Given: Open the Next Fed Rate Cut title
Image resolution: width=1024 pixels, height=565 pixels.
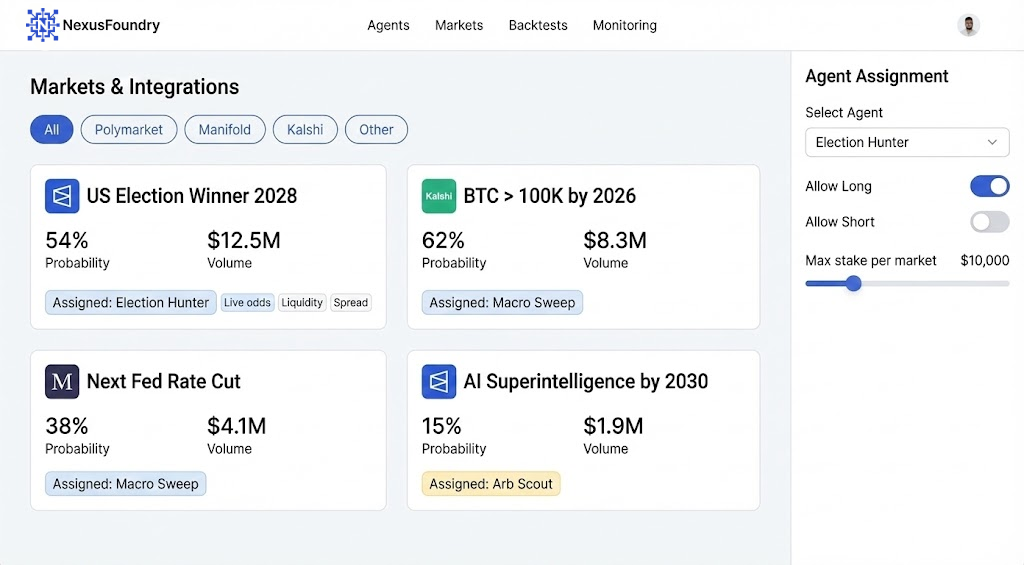Looking at the screenshot, I should pos(164,381).
